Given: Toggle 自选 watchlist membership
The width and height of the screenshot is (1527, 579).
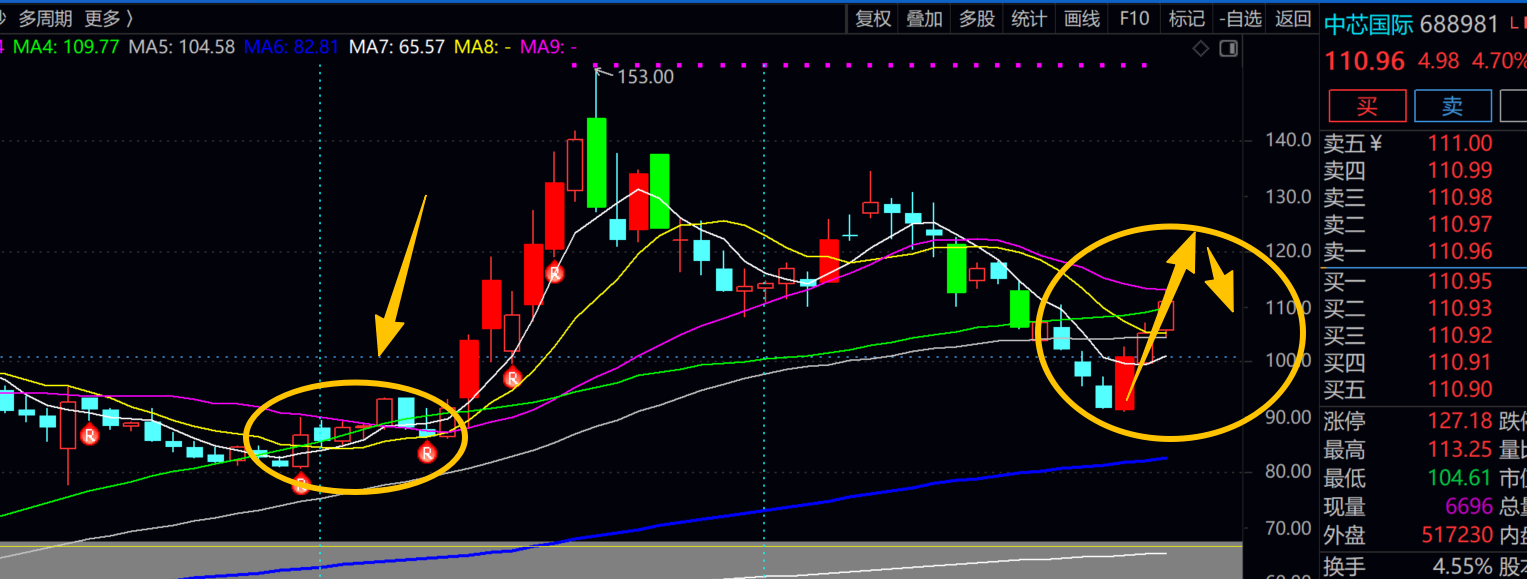Looking at the screenshot, I should (1240, 18).
